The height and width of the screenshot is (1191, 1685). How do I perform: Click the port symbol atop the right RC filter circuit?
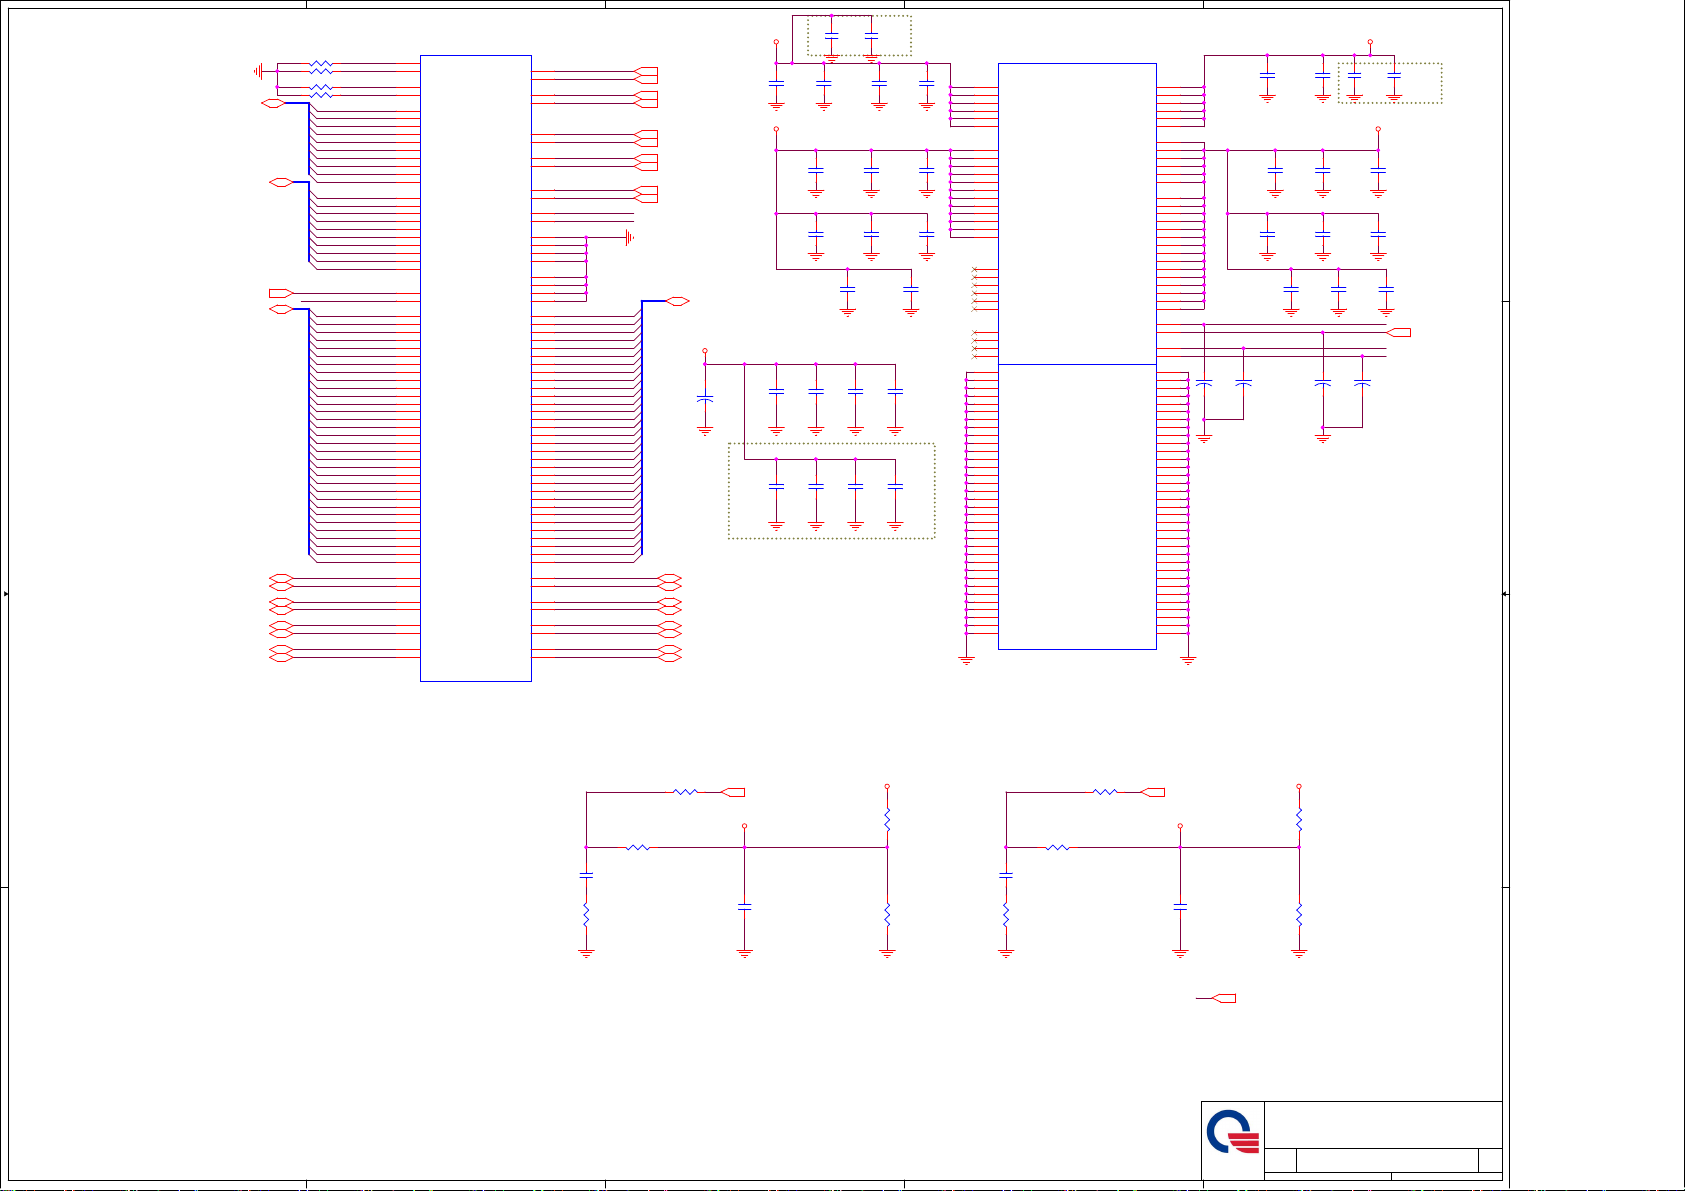[x=1152, y=792]
